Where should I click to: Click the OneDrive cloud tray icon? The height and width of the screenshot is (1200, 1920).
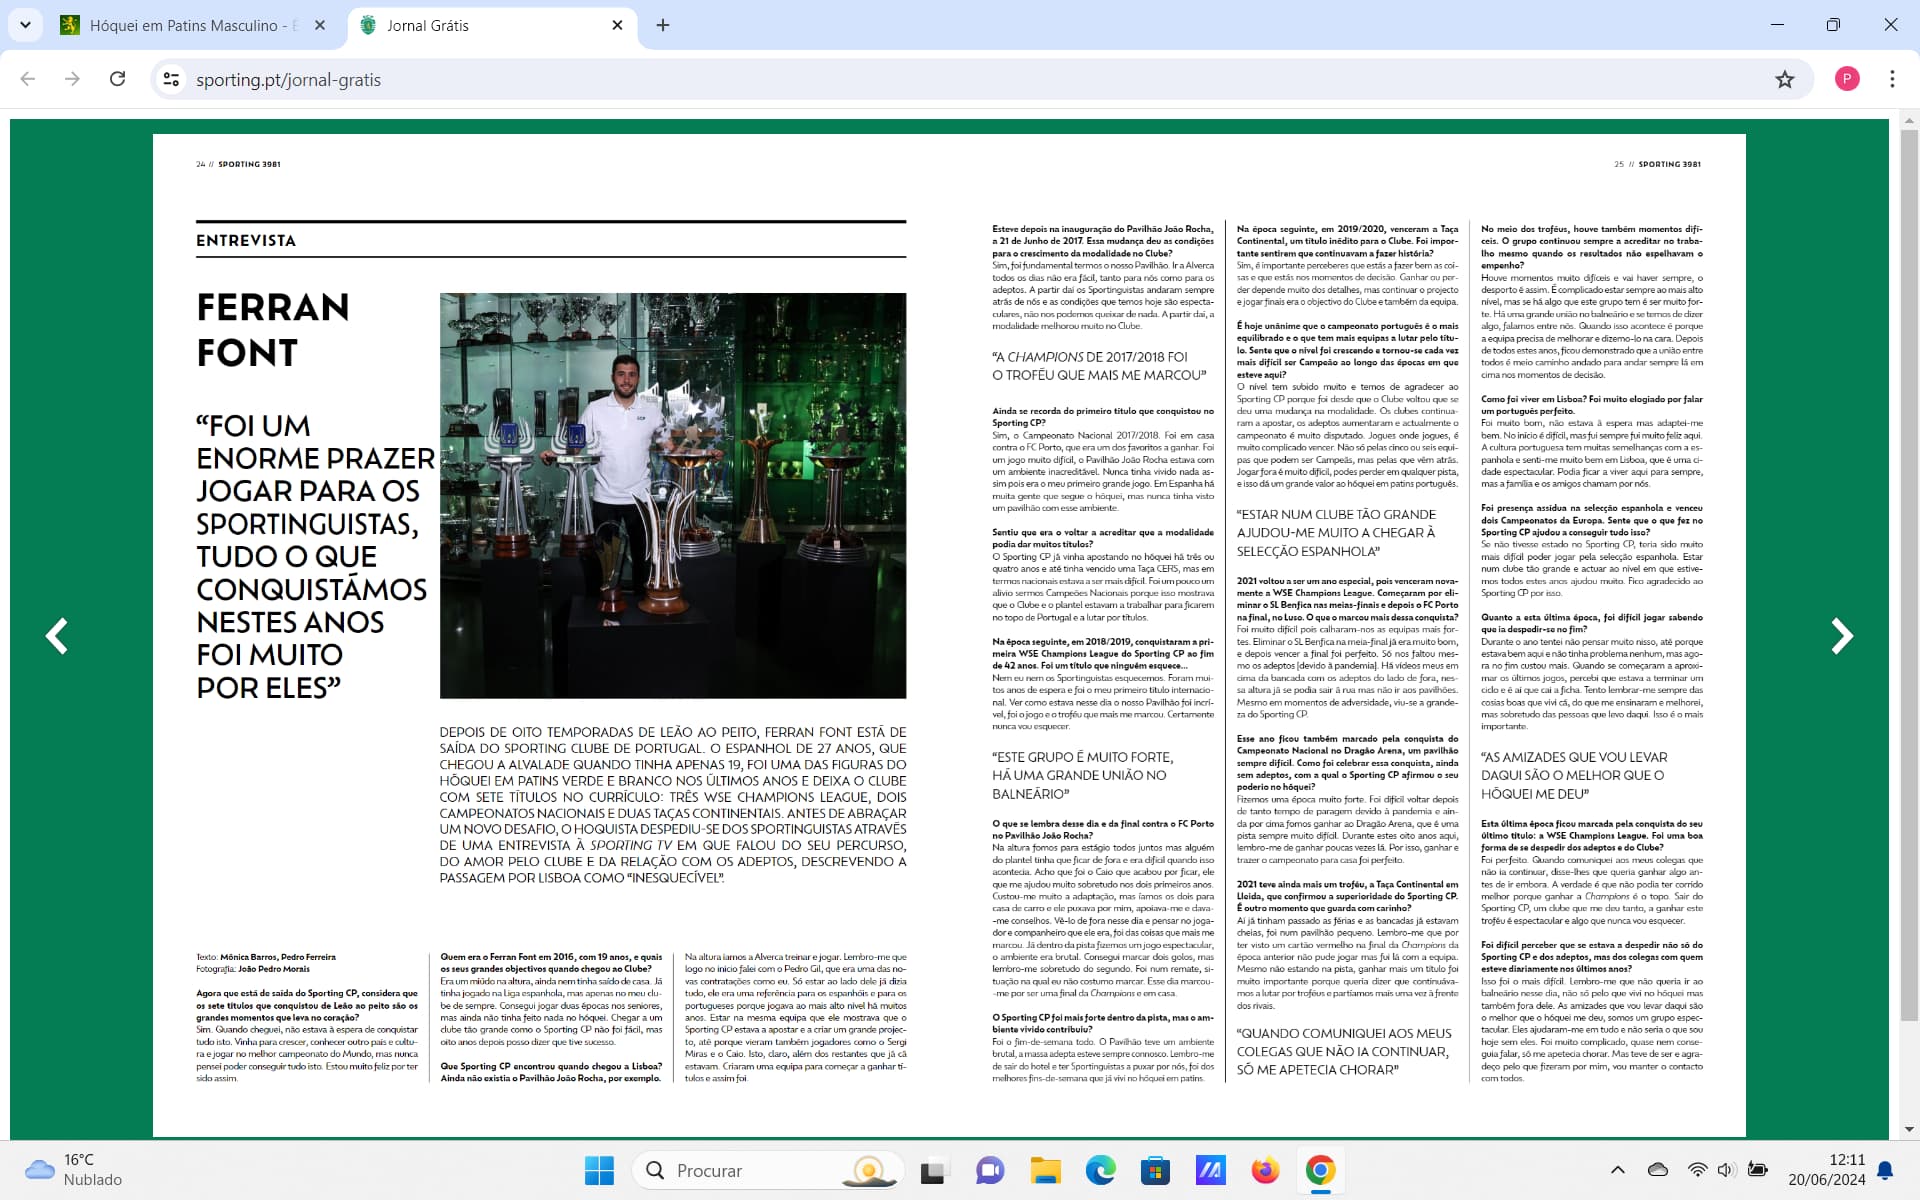[1657, 1170]
